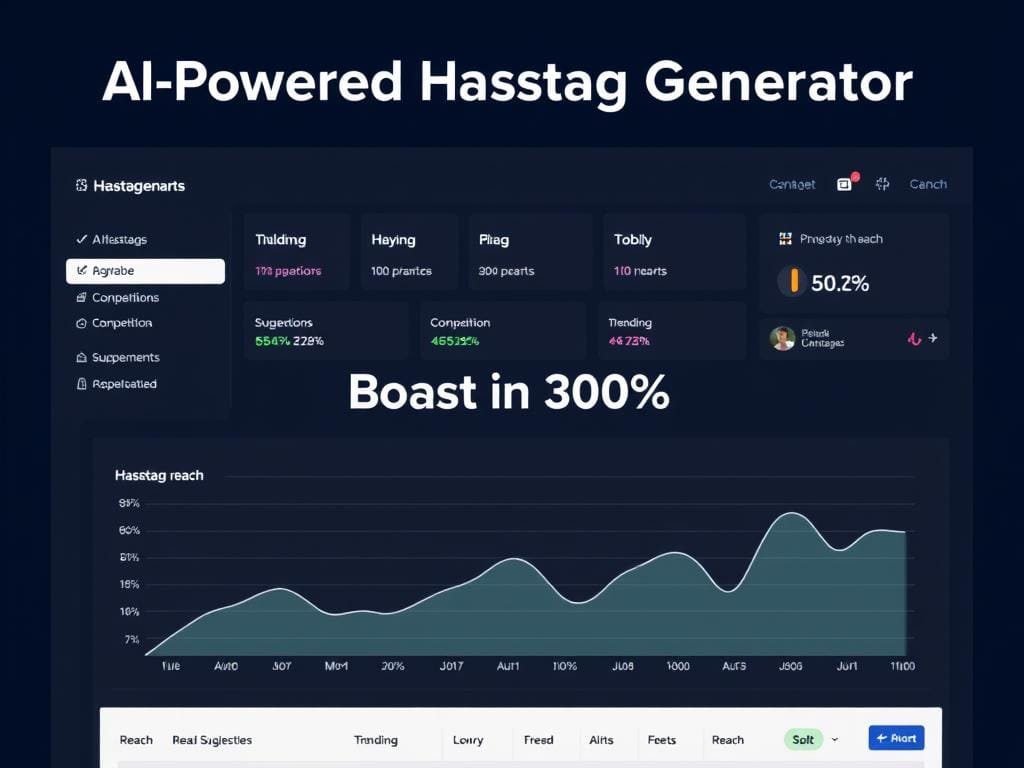Screen dimensions: 1024x768
Task: Toggle the green Solt pill
Action: pyautogui.click(x=802, y=740)
